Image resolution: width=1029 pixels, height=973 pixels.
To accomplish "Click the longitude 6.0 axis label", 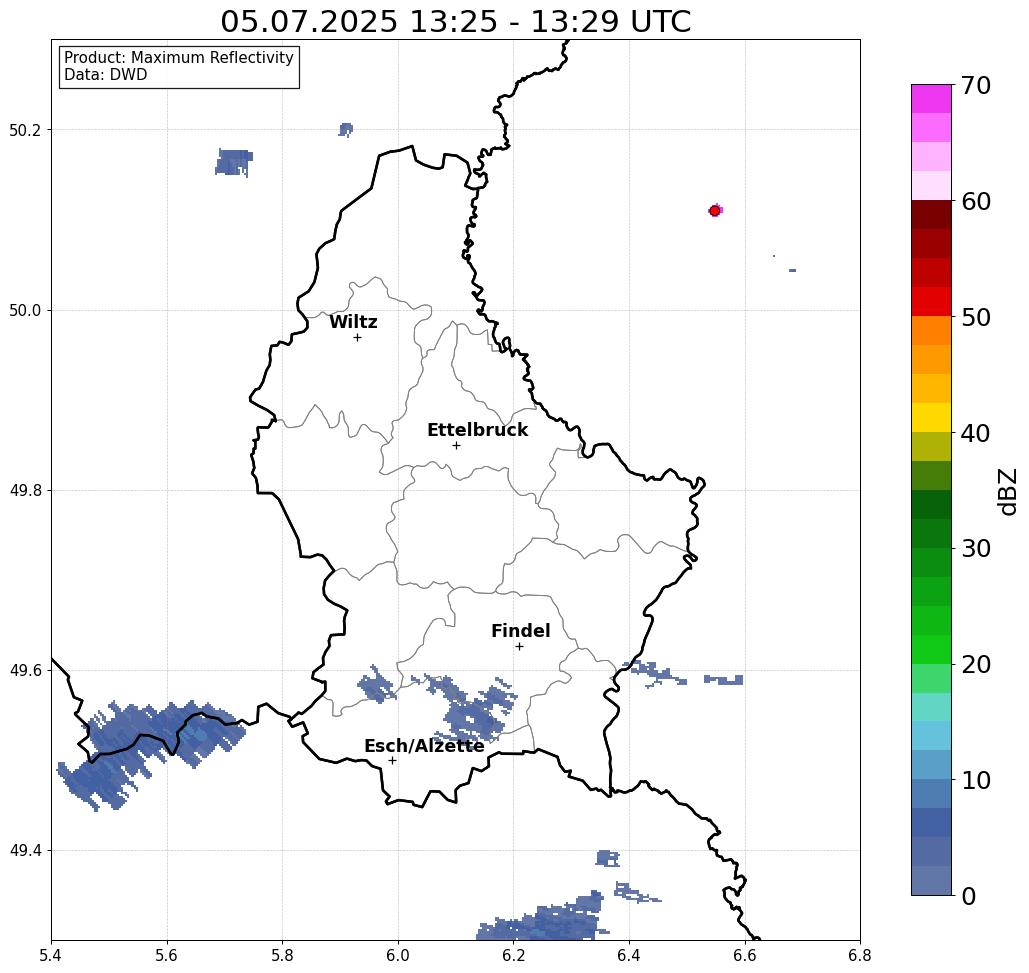I will (x=398, y=955).
